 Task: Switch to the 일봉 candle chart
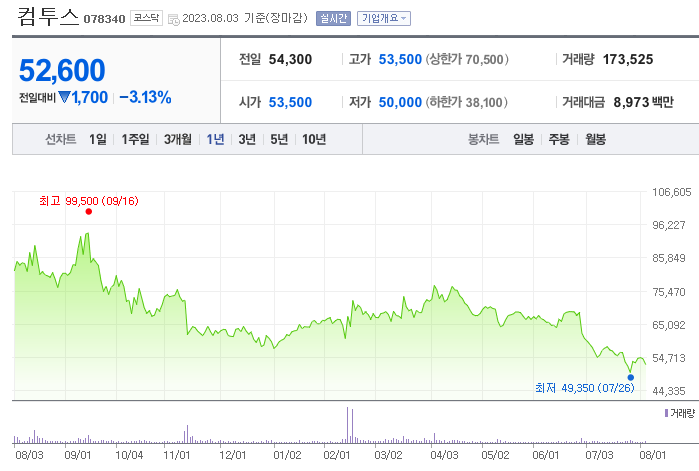(x=523, y=139)
